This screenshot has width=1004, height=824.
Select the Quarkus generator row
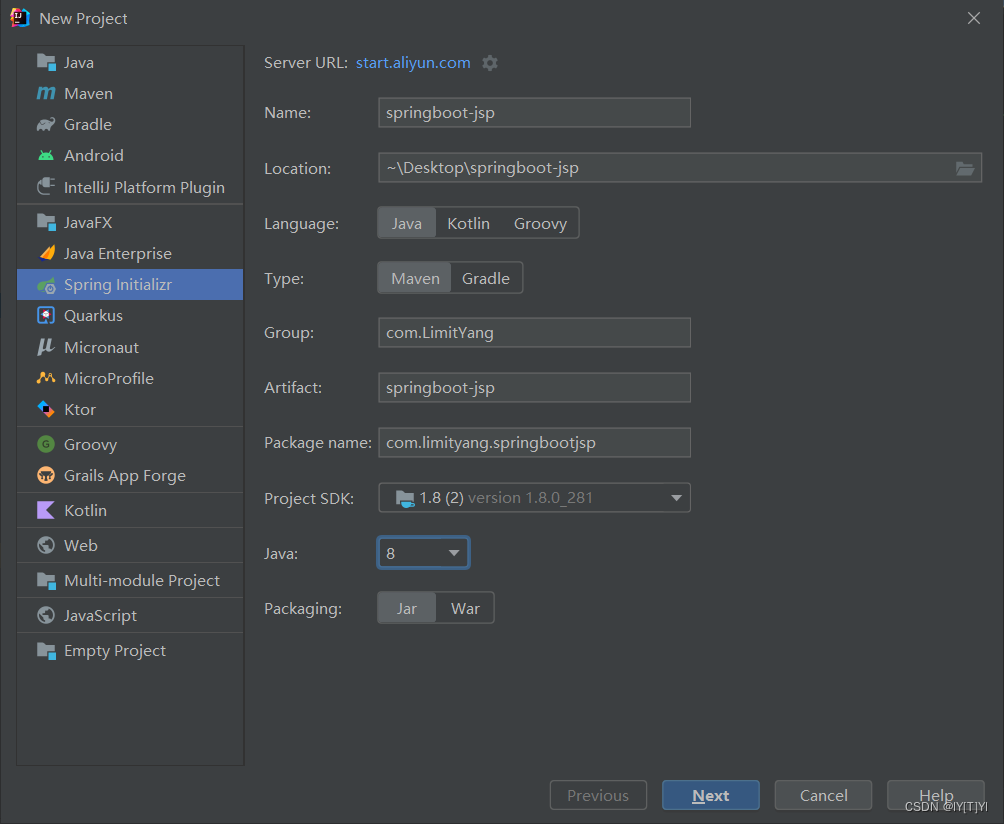[130, 316]
